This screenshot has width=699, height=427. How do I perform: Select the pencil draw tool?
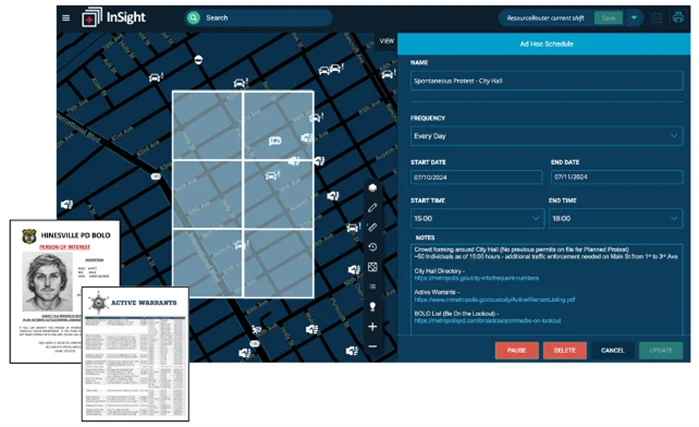[x=373, y=208]
